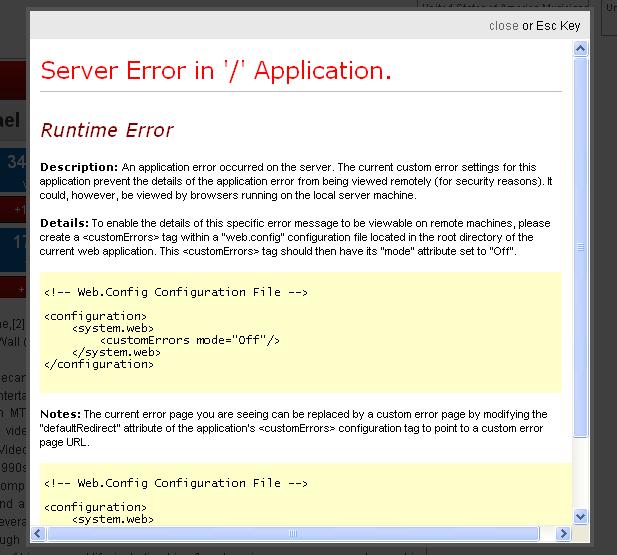Click the bold "Description:" label

coord(79,166)
